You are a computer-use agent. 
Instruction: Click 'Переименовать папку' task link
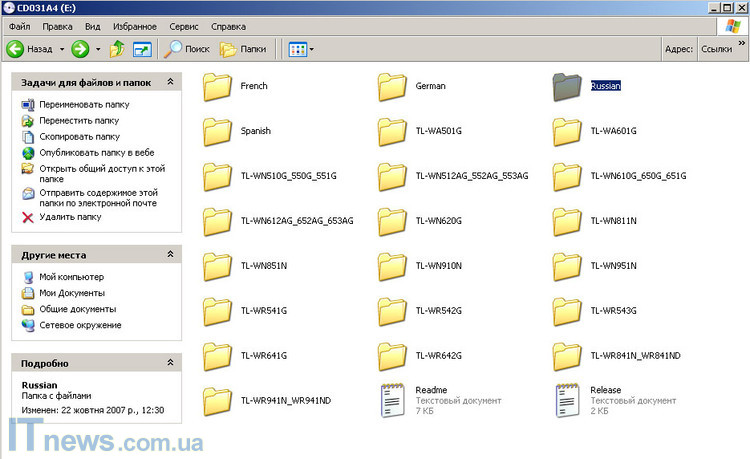click(84, 105)
